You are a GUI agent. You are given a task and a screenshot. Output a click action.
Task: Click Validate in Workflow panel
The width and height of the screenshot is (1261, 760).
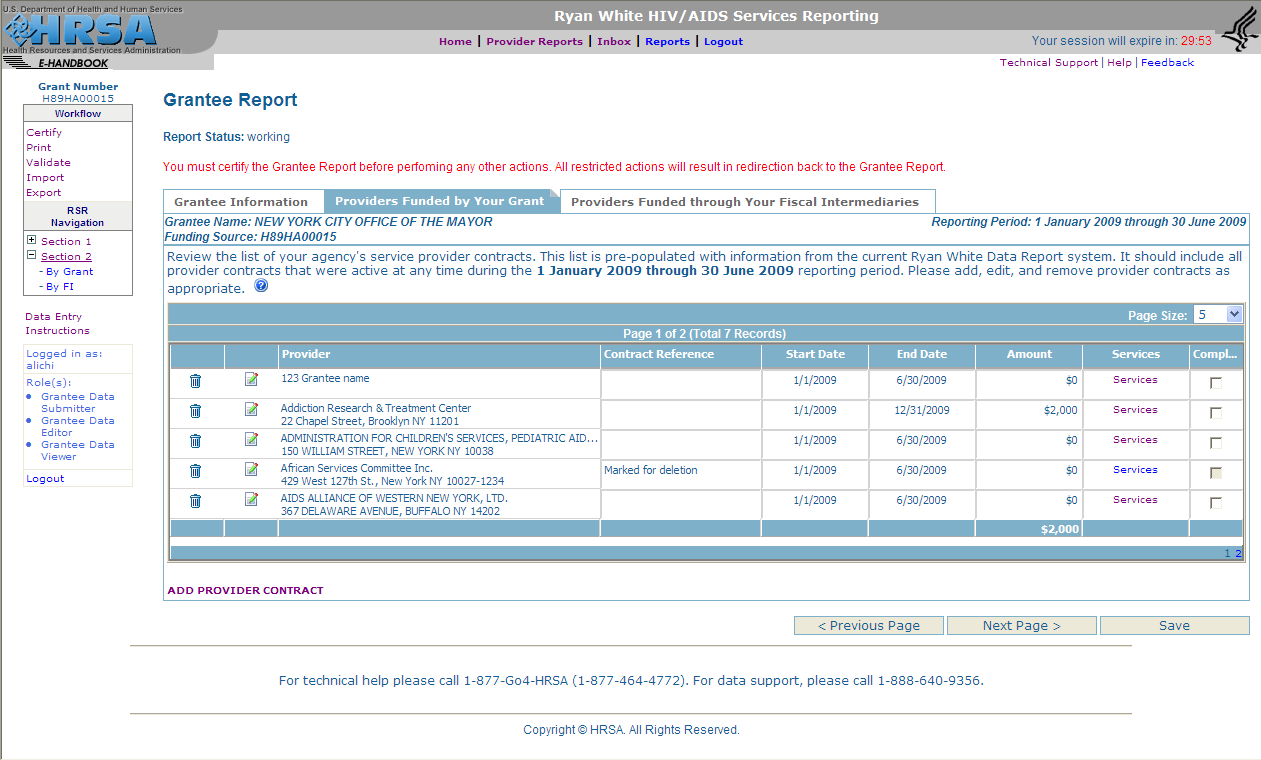tap(48, 163)
